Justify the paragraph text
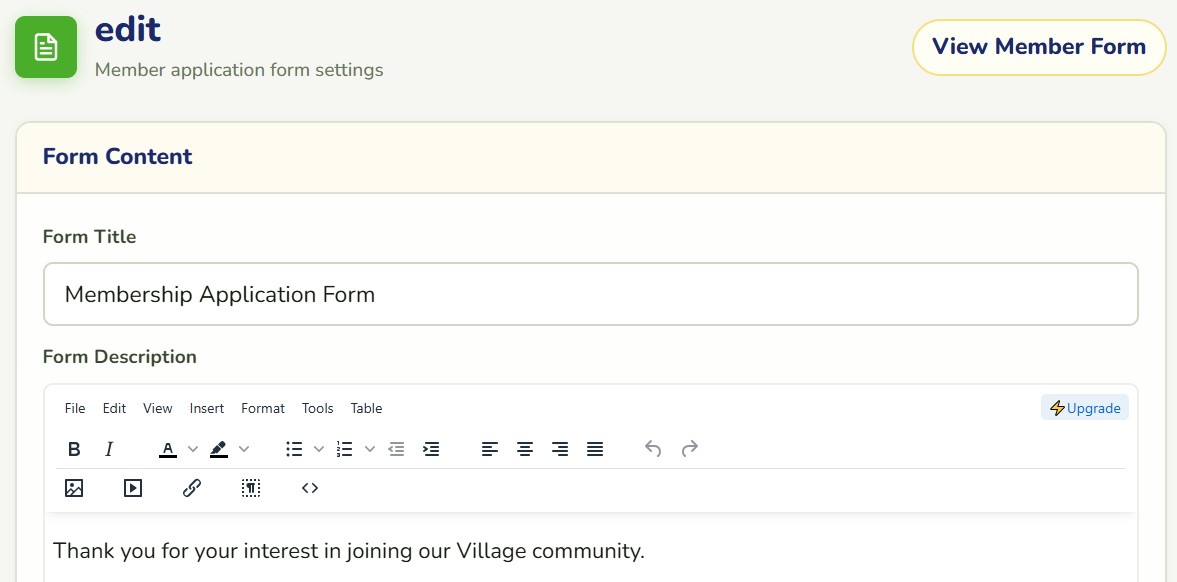The height and width of the screenshot is (582, 1177). coord(595,449)
